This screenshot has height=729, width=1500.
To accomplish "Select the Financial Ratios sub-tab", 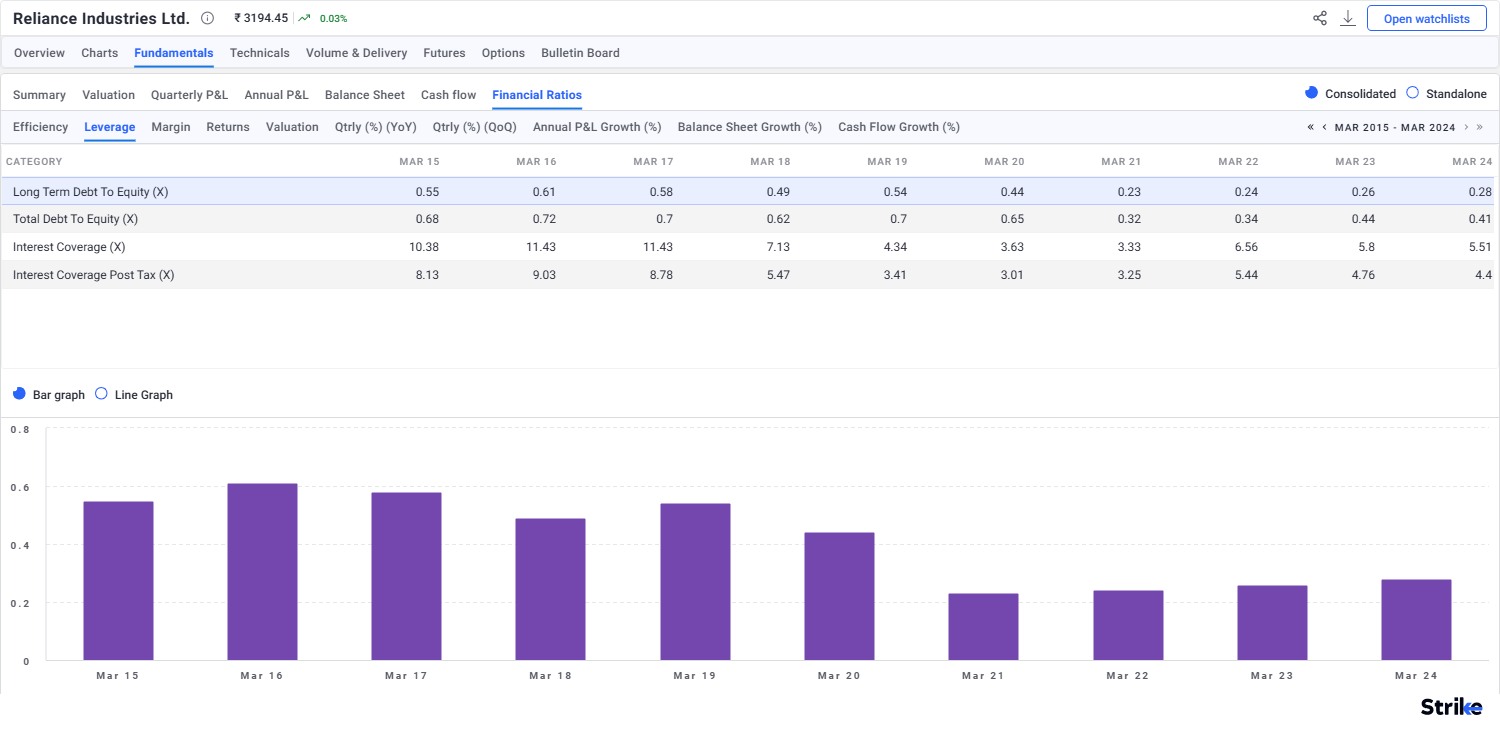I will [x=537, y=95].
